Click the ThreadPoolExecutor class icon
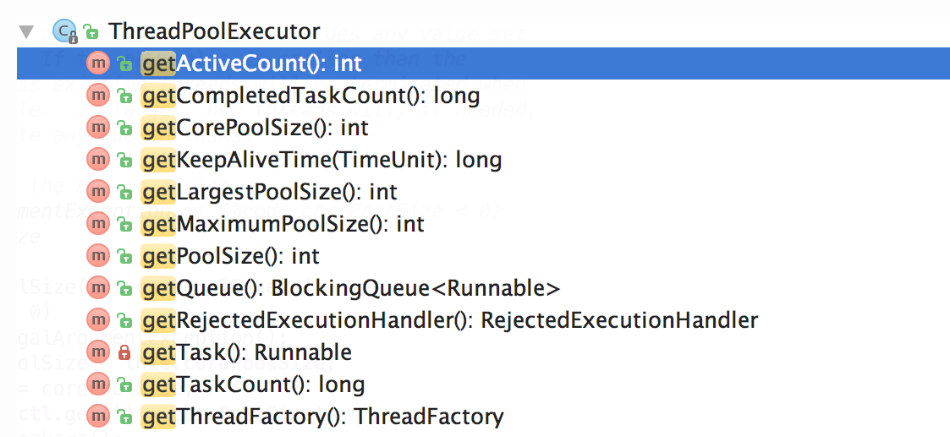Image resolution: width=950 pixels, height=437 pixels. coord(63,32)
